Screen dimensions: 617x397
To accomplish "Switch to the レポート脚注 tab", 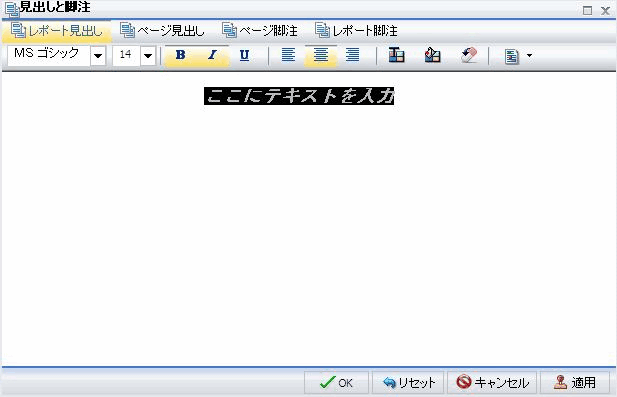I will coord(356,31).
